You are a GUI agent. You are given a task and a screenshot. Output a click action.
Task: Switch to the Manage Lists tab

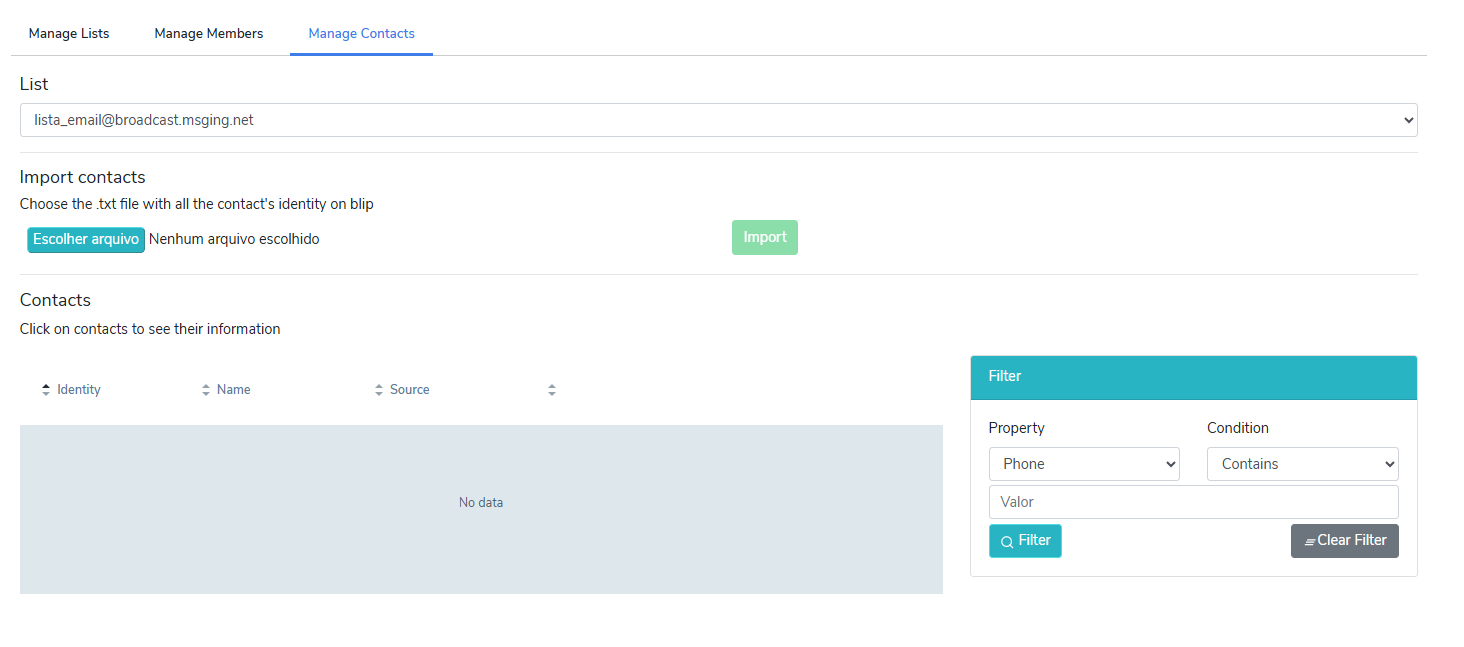pyautogui.click(x=69, y=33)
